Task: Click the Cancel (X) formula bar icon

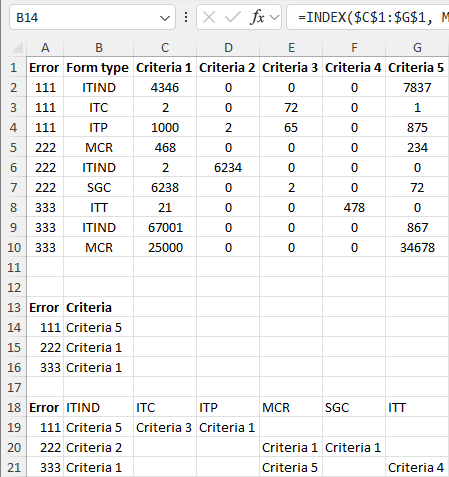Action: pyautogui.click(x=209, y=17)
